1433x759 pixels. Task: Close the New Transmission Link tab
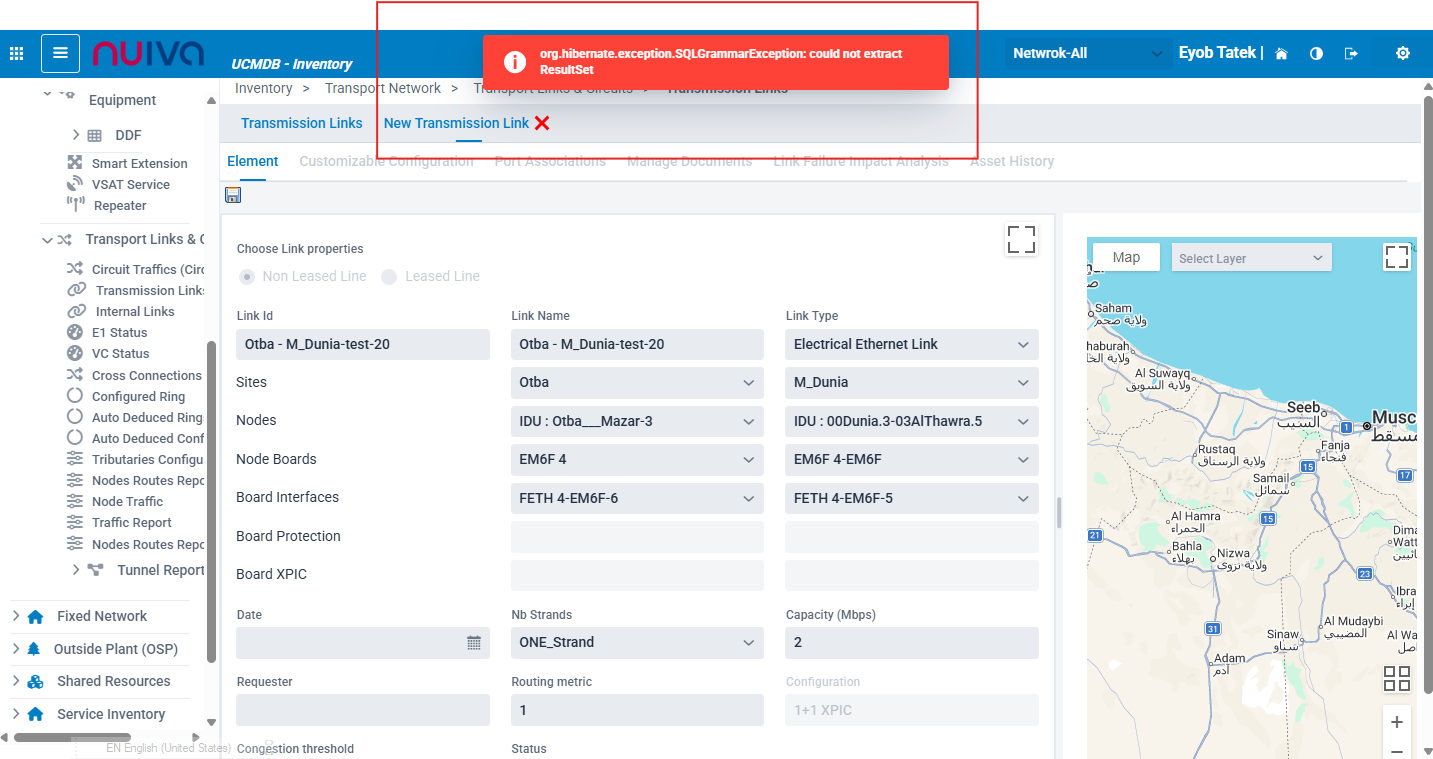[x=542, y=123]
